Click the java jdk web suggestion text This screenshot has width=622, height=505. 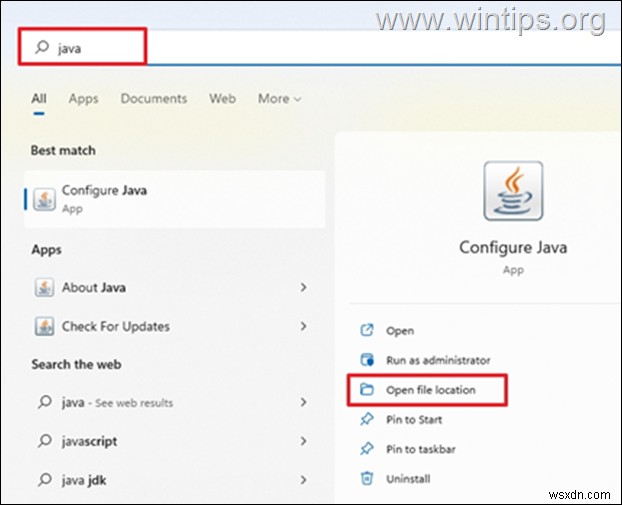coord(84,480)
